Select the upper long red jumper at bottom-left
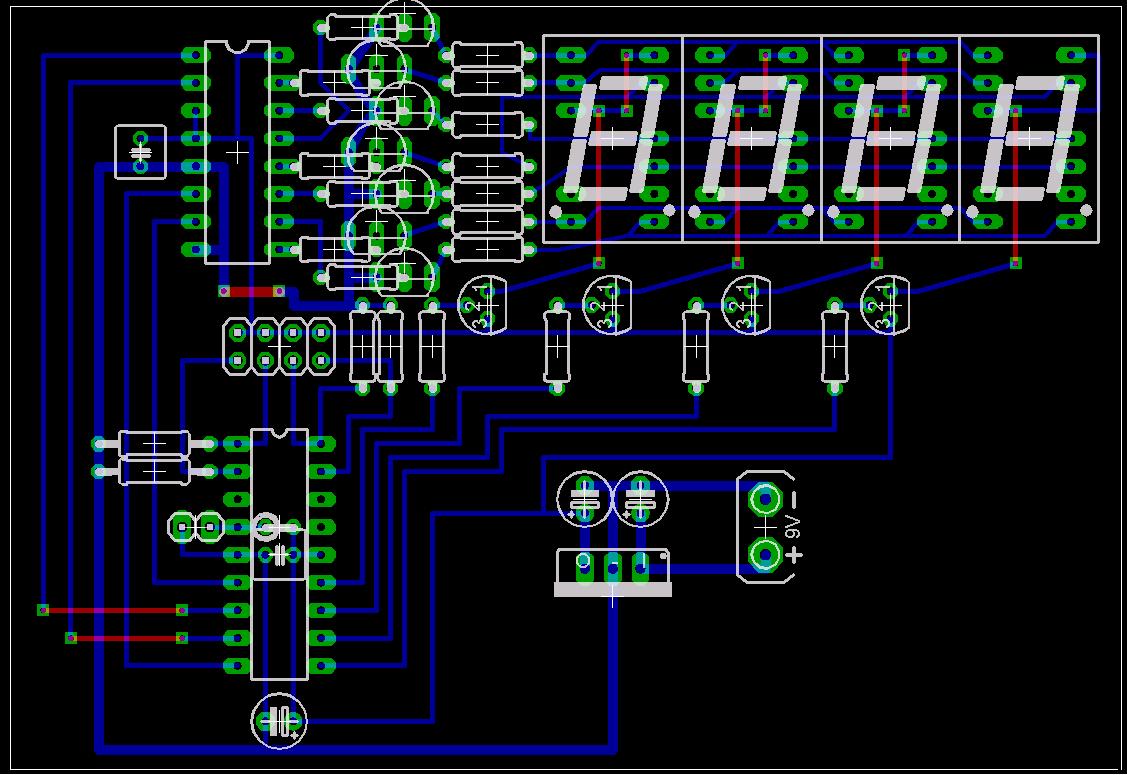This screenshot has height=775, width=1127. tap(112, 609)
